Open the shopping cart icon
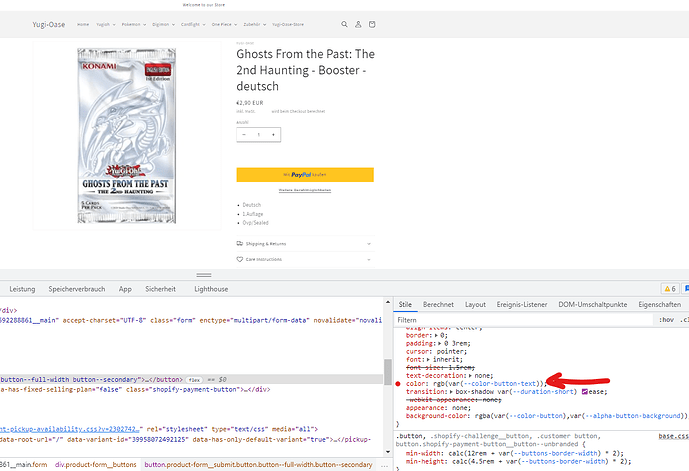689x471 pixels. tap(373, 24)
